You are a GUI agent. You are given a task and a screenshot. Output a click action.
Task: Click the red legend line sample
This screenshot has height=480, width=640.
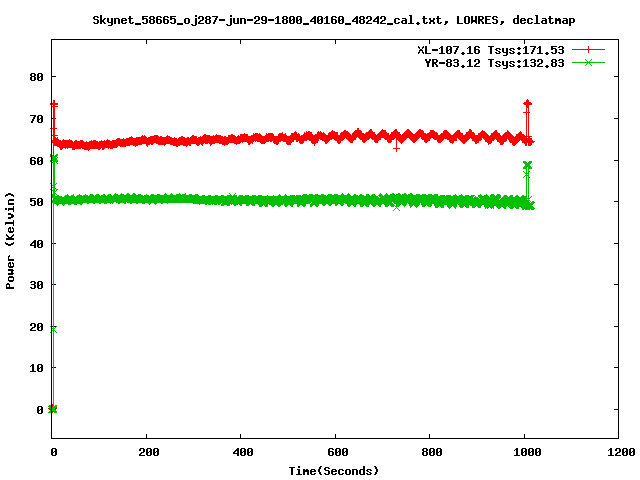pyautogui.click(x=588, y=50)
